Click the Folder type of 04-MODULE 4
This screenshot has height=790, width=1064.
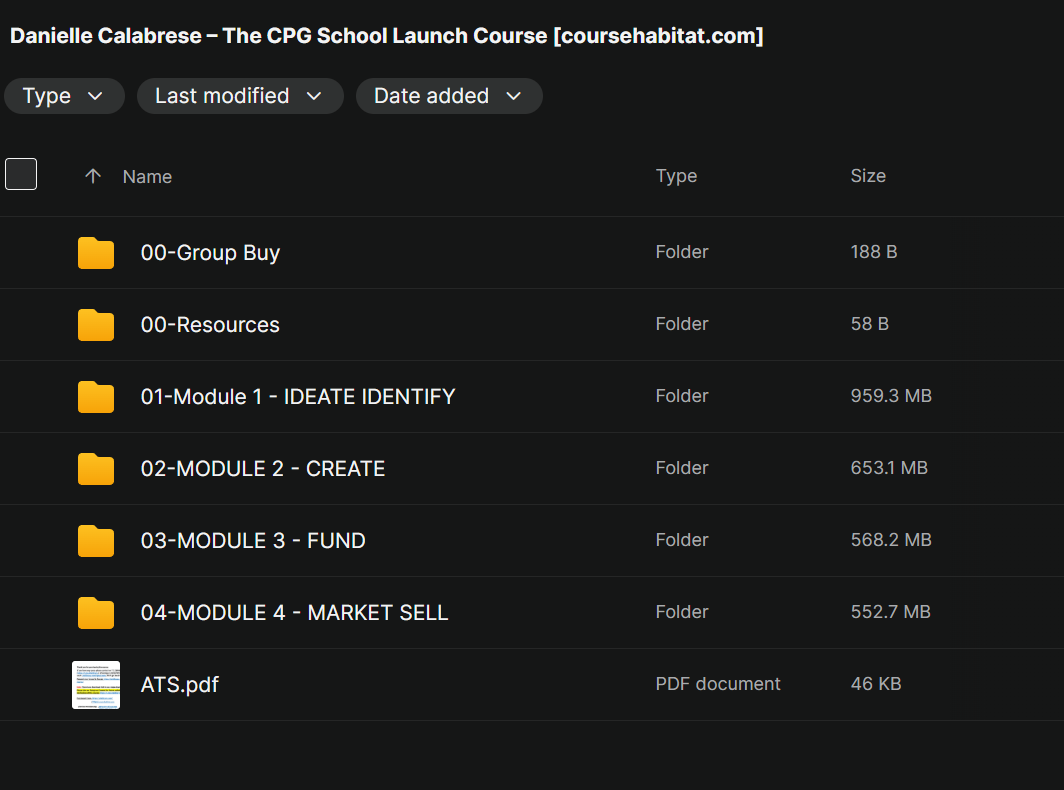click(x=682, y=612)
